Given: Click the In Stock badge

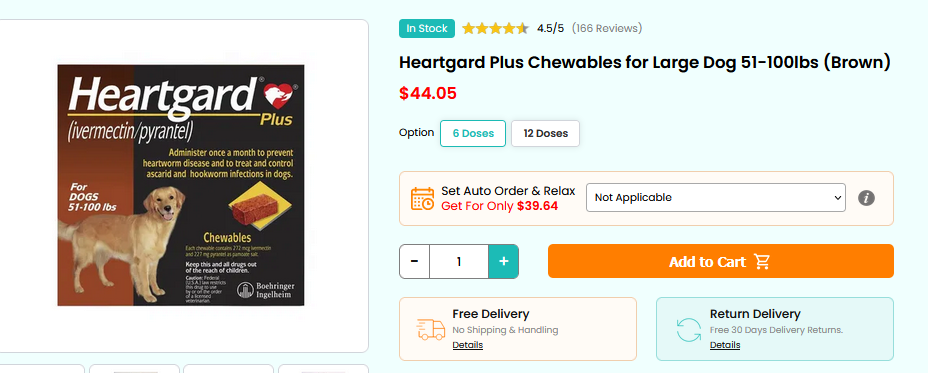Looking at the screenshot, I should [x=427, y=28].
